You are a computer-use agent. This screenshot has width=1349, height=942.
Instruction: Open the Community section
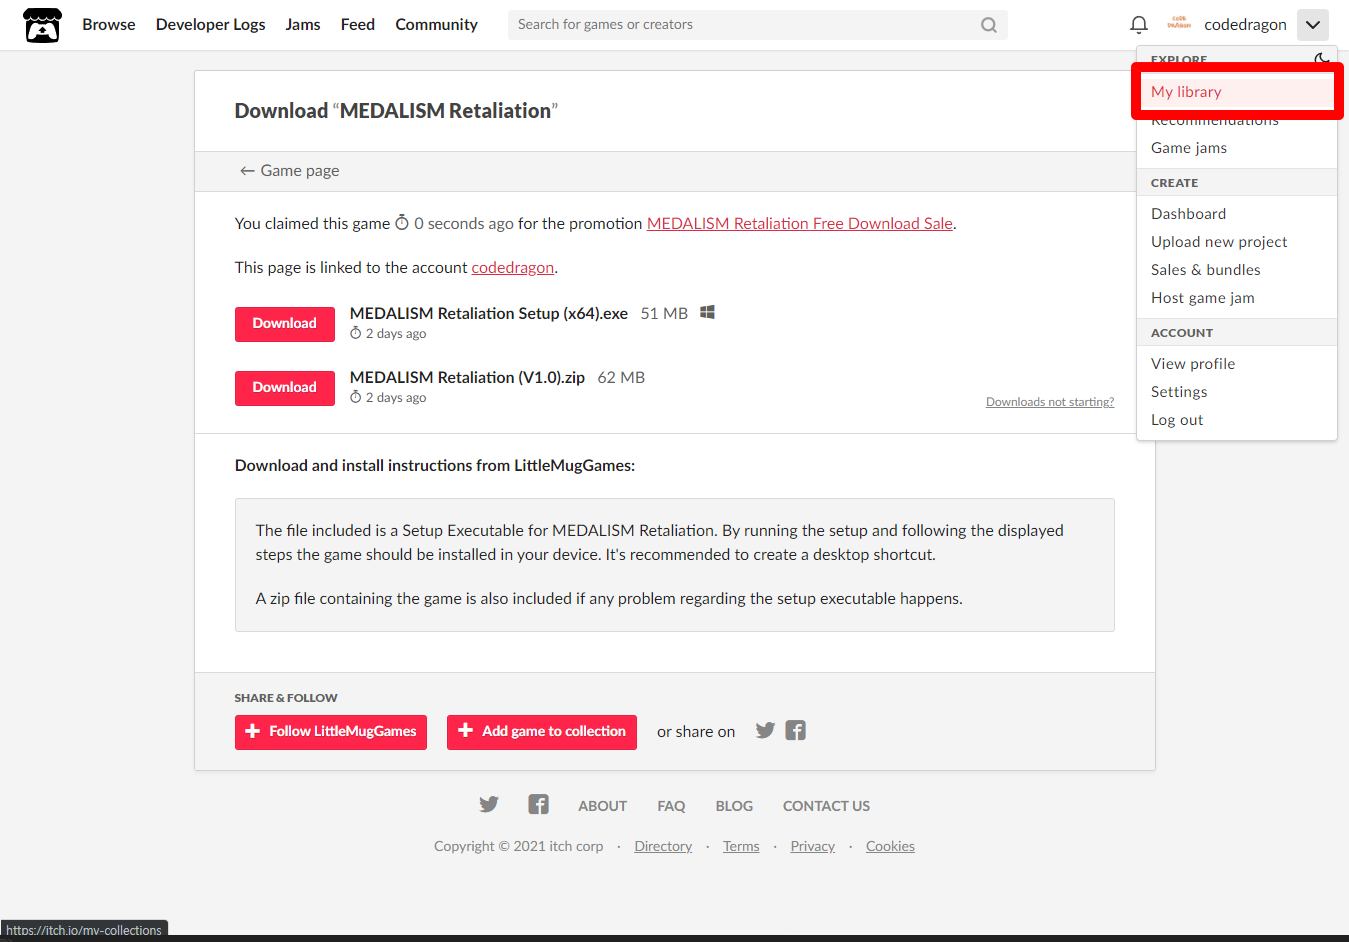tap(436, 25)
